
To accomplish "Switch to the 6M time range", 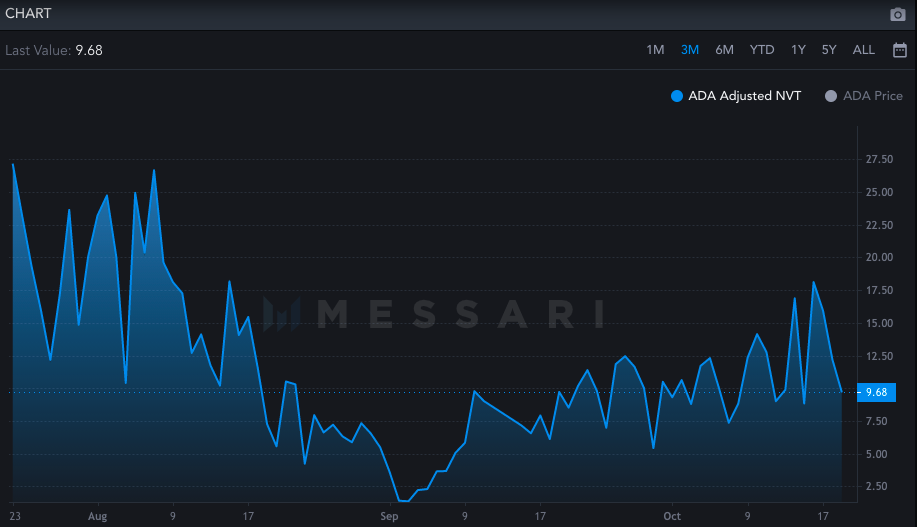I will click(x=724, y=50).
